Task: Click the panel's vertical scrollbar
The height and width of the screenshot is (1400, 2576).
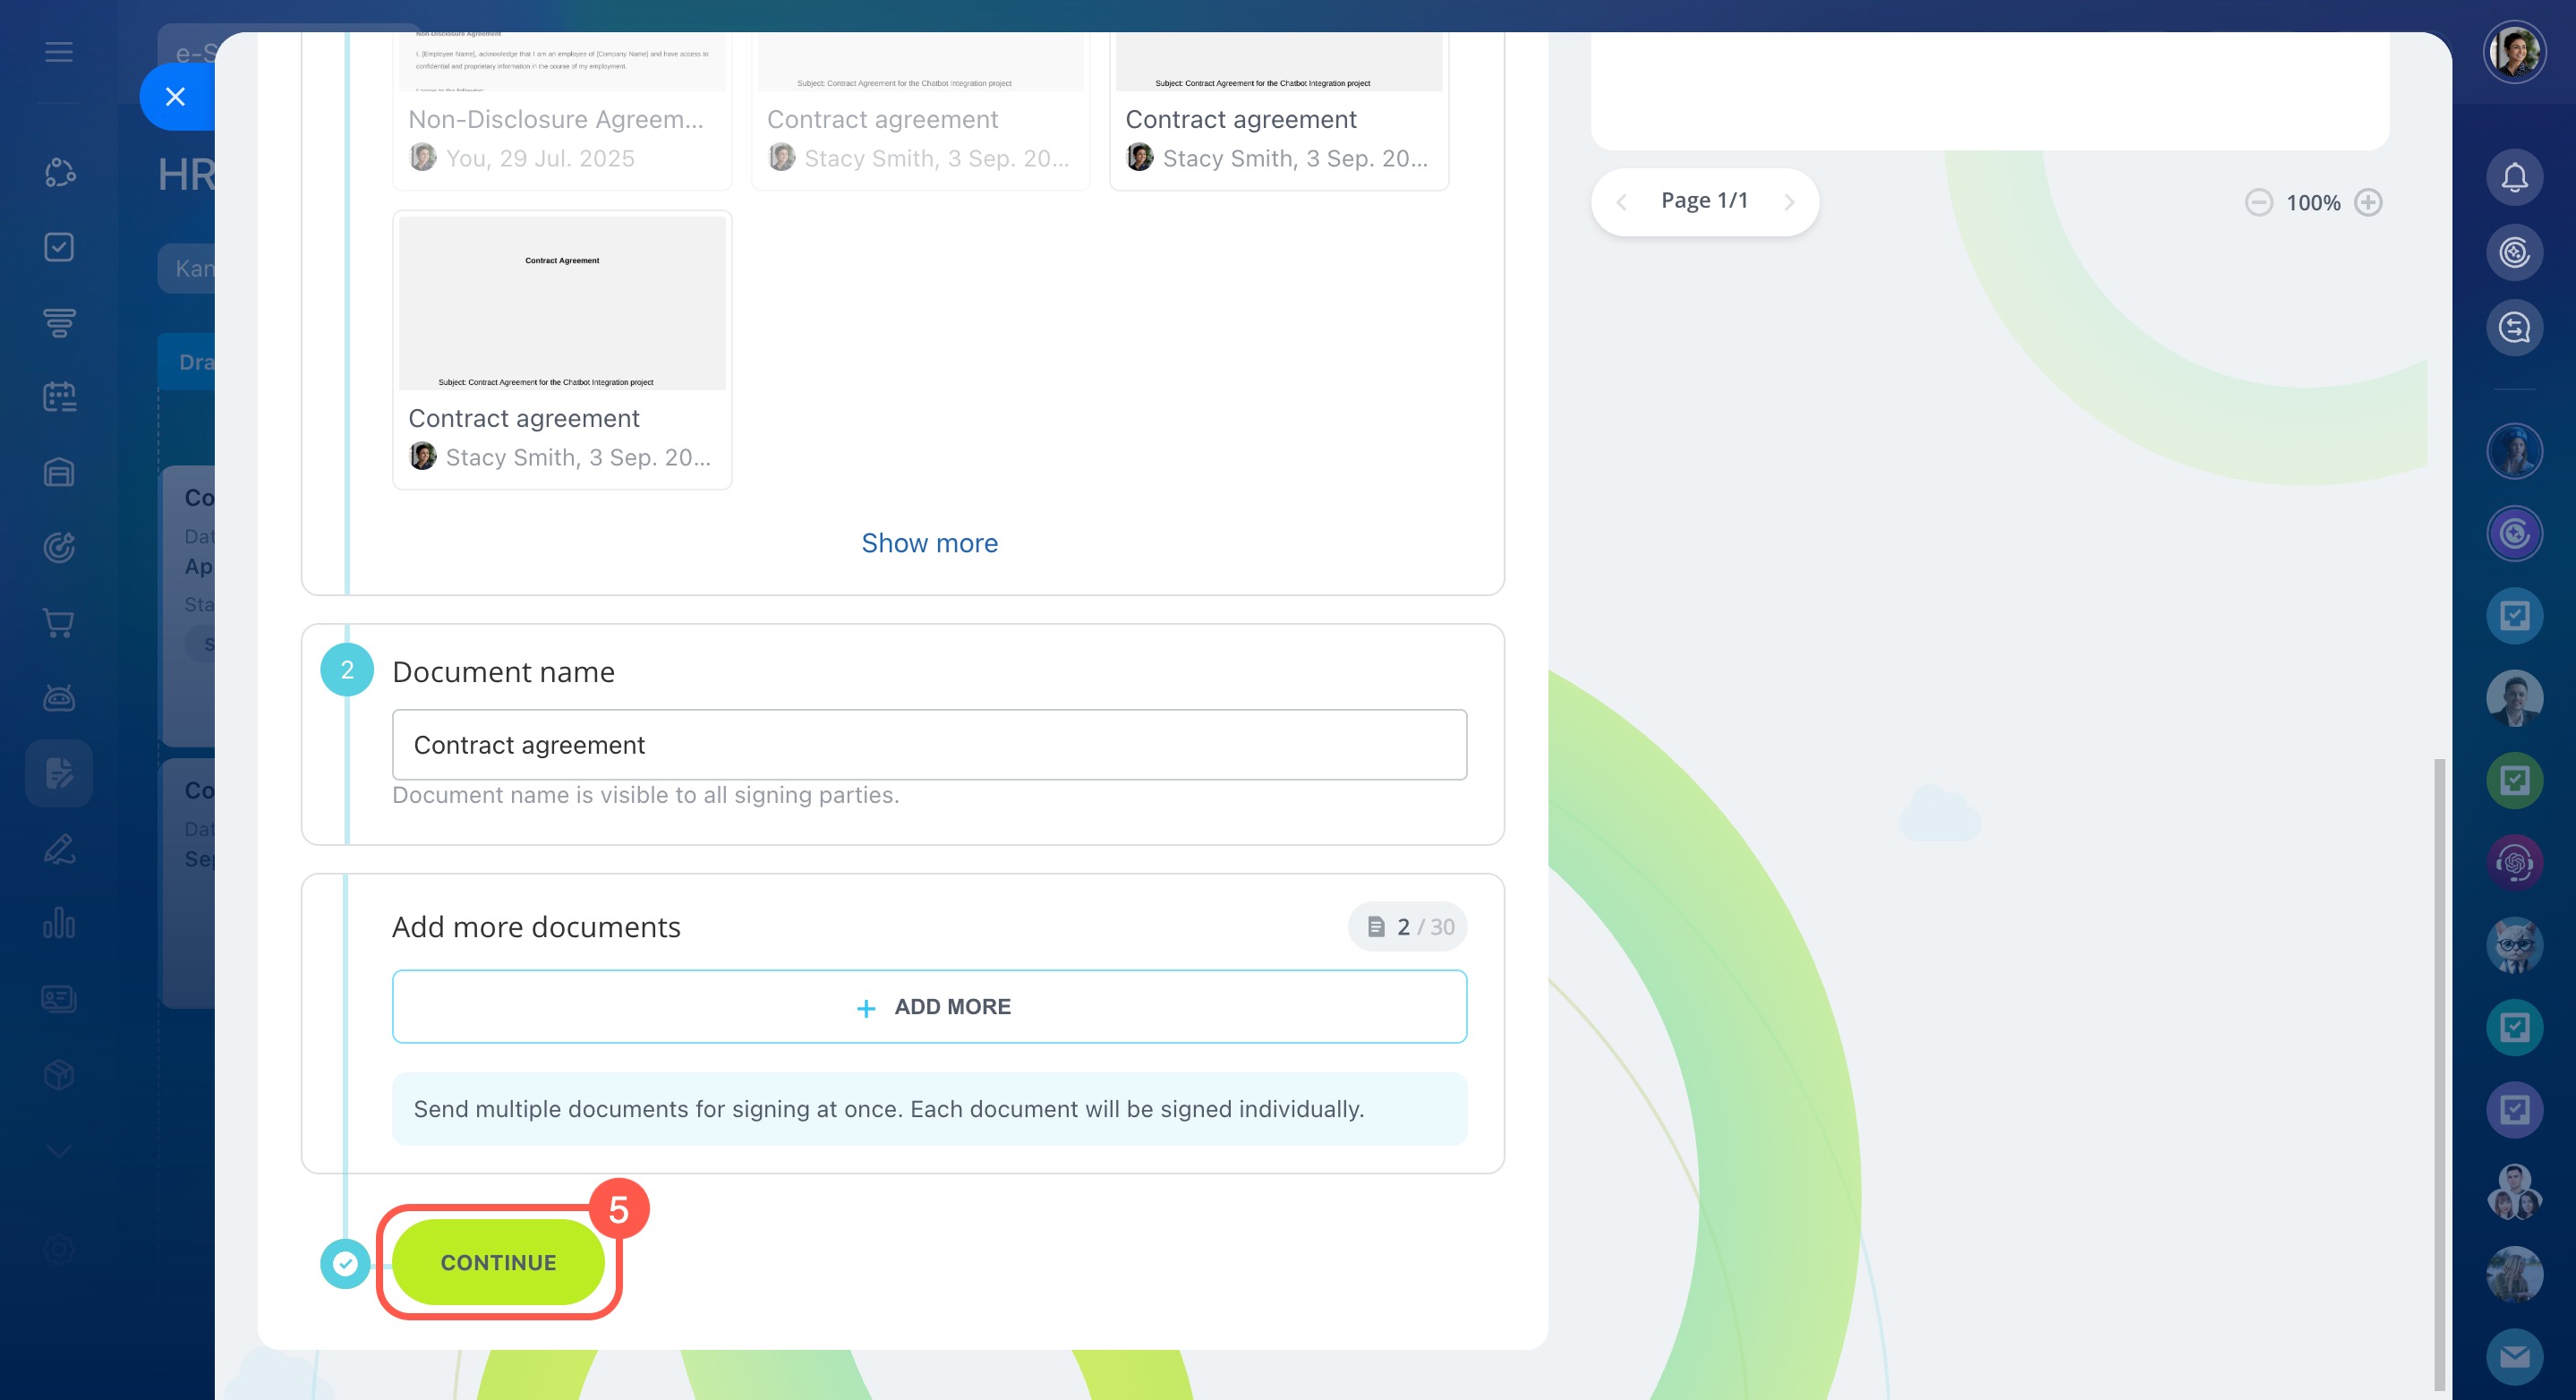Action: pyautogui.click(x=2439, y=1075)
